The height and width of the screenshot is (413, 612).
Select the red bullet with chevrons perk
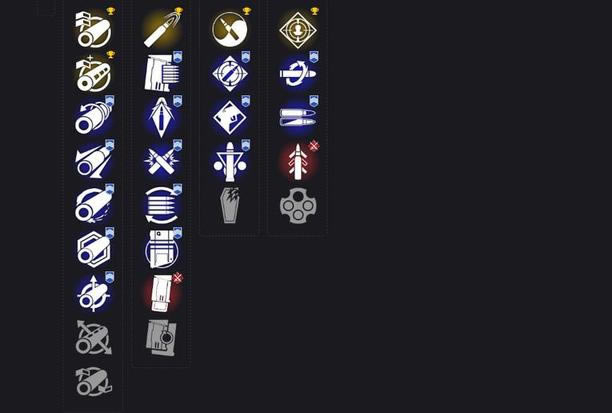click(x=298, y=161)
